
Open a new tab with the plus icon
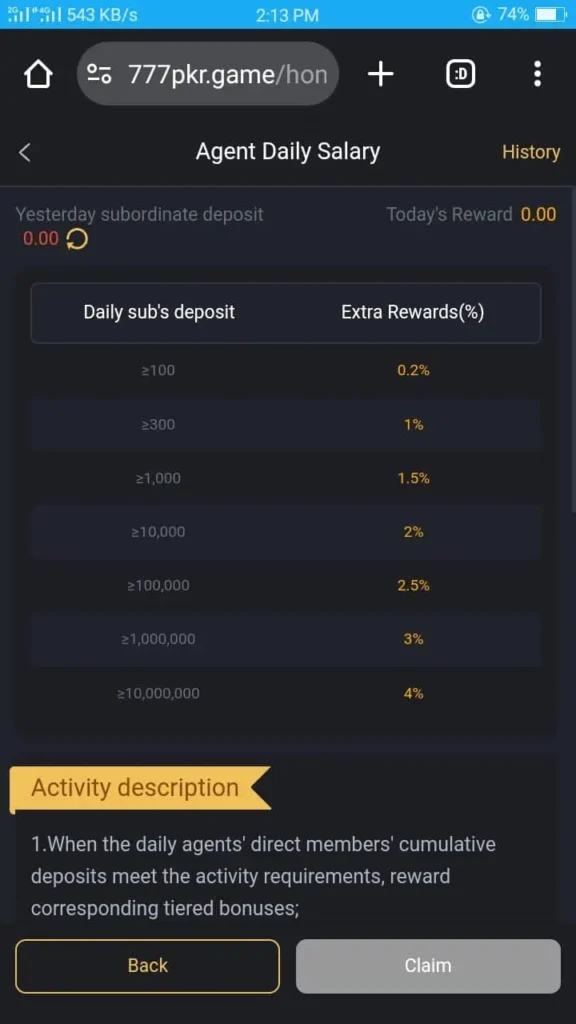(x=380, y=73)
